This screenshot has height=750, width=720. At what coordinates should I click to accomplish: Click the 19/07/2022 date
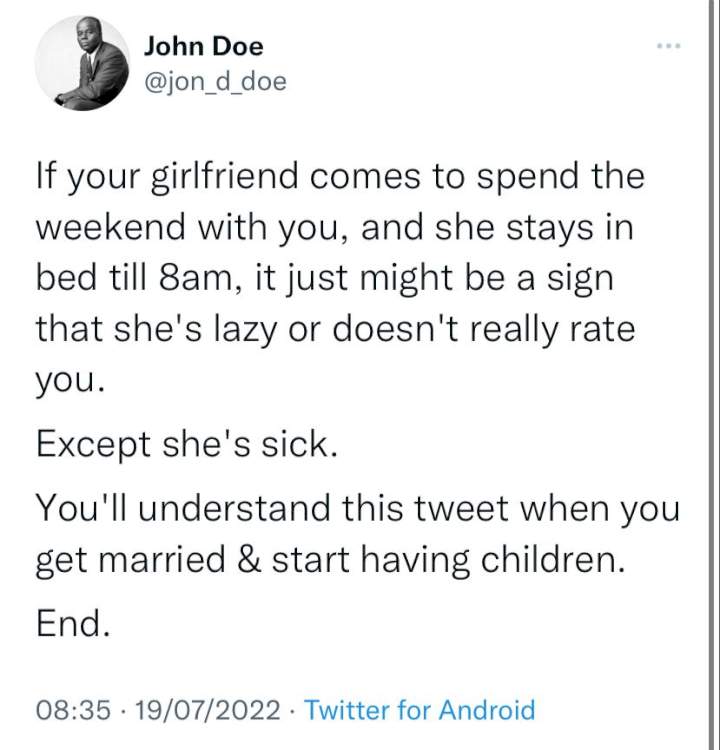click(x=208, y=710)
